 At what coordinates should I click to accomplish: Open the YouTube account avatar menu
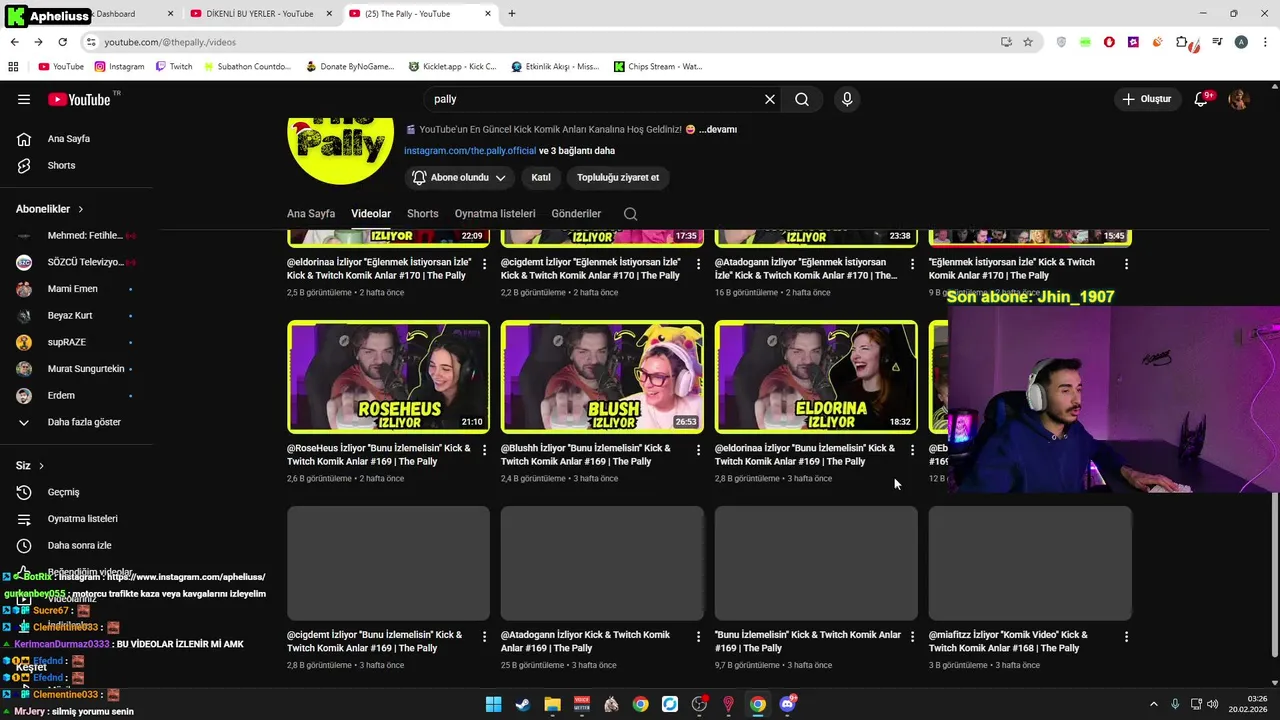(1239, 99)
